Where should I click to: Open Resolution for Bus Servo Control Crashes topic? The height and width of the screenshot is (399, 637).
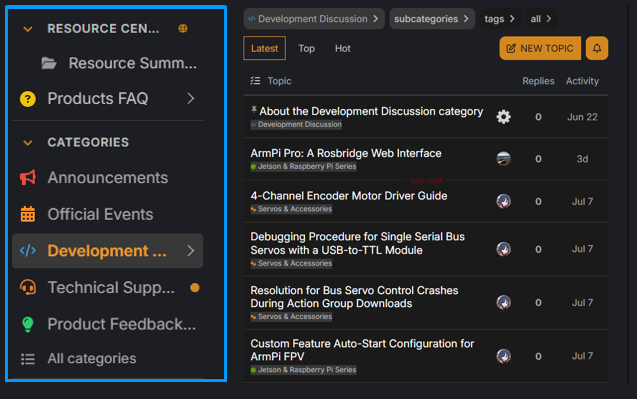pos(354,297)
